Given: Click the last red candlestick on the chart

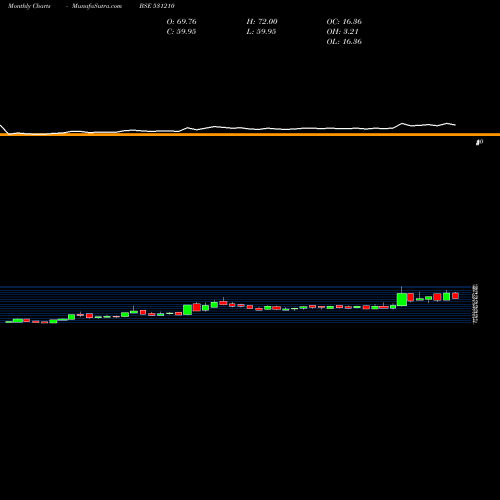Looking at the screenshot, I should click(455, 296).
